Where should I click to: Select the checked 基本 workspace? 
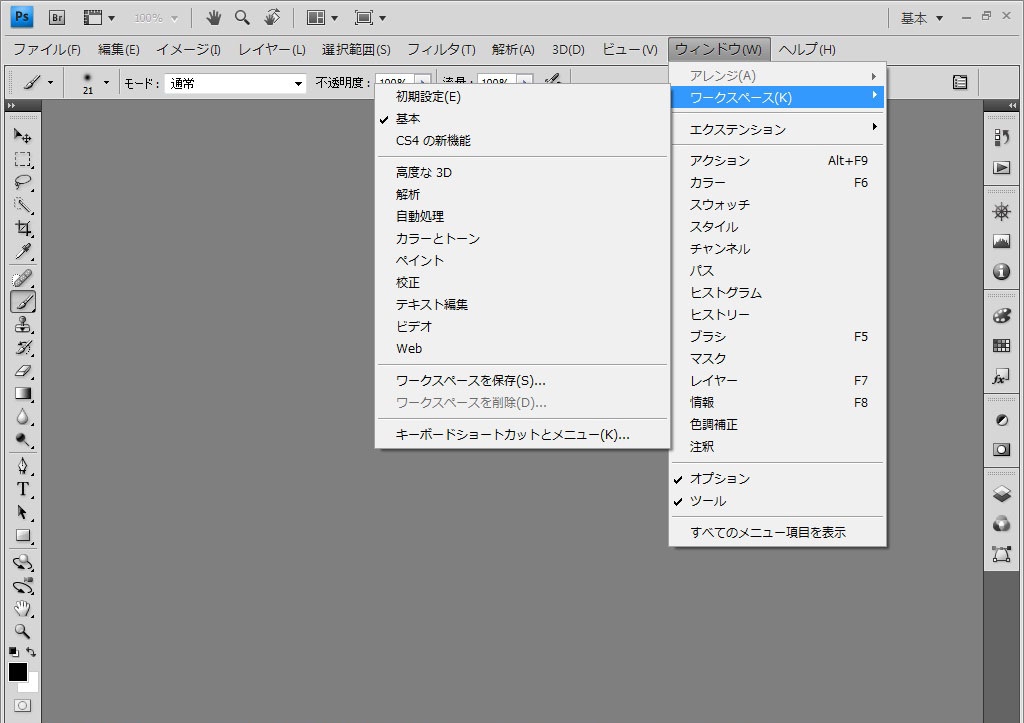tap(408, 119)
